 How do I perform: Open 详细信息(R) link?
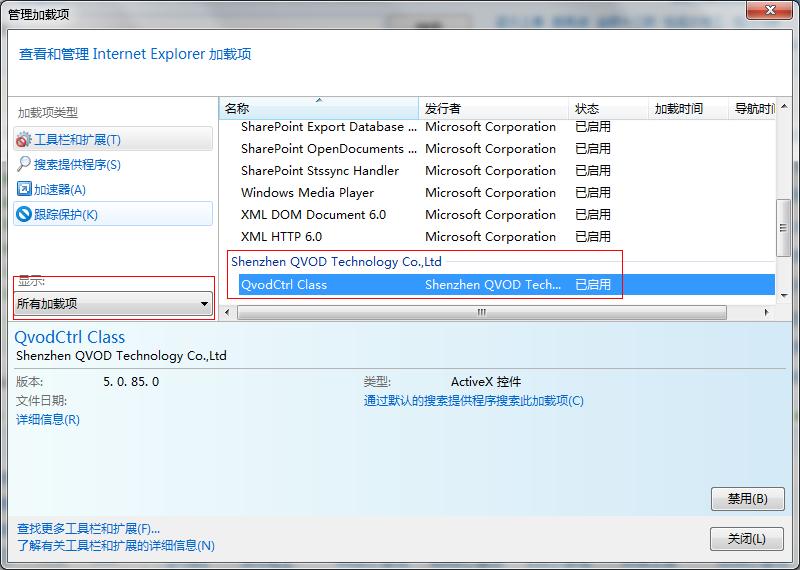coord(48,420)
